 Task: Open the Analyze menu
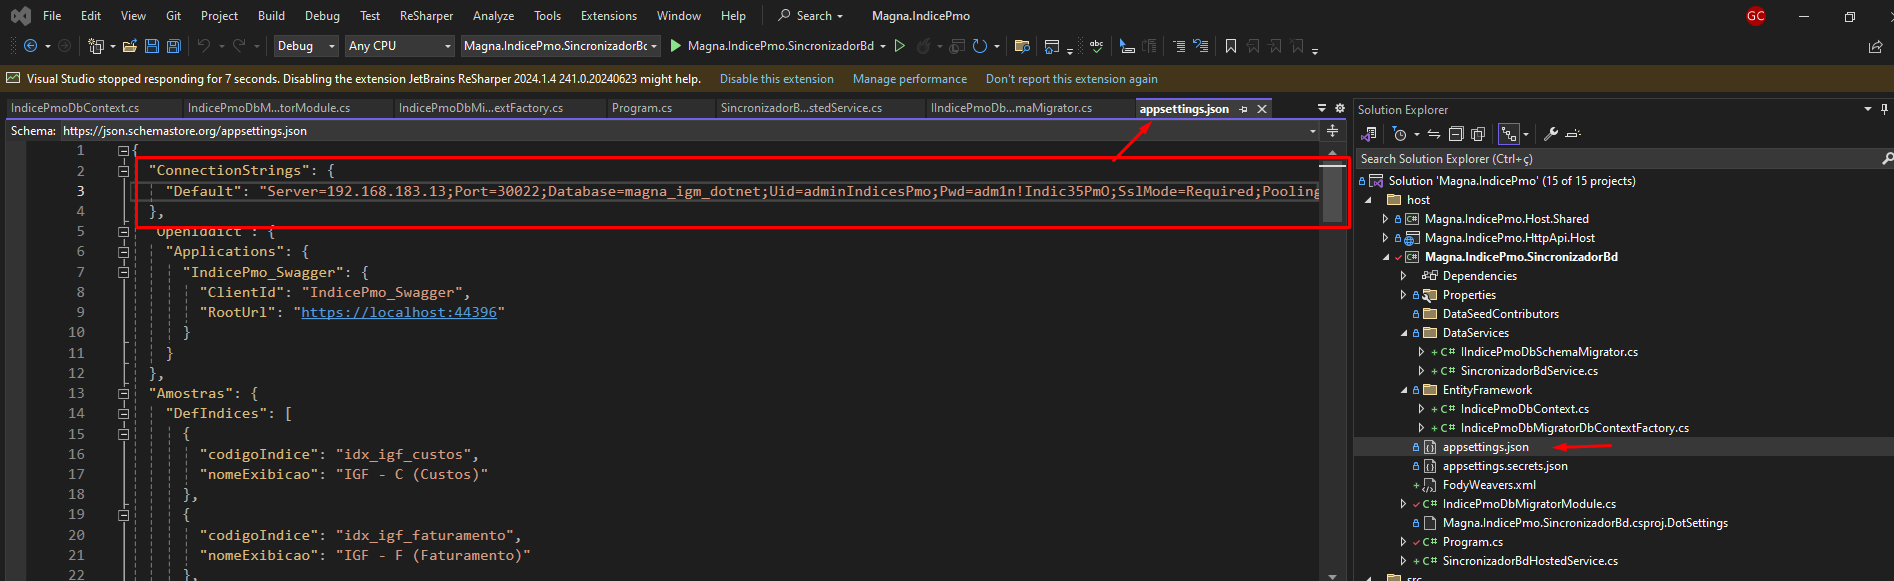pyautogui.click(x=493, y=16)
